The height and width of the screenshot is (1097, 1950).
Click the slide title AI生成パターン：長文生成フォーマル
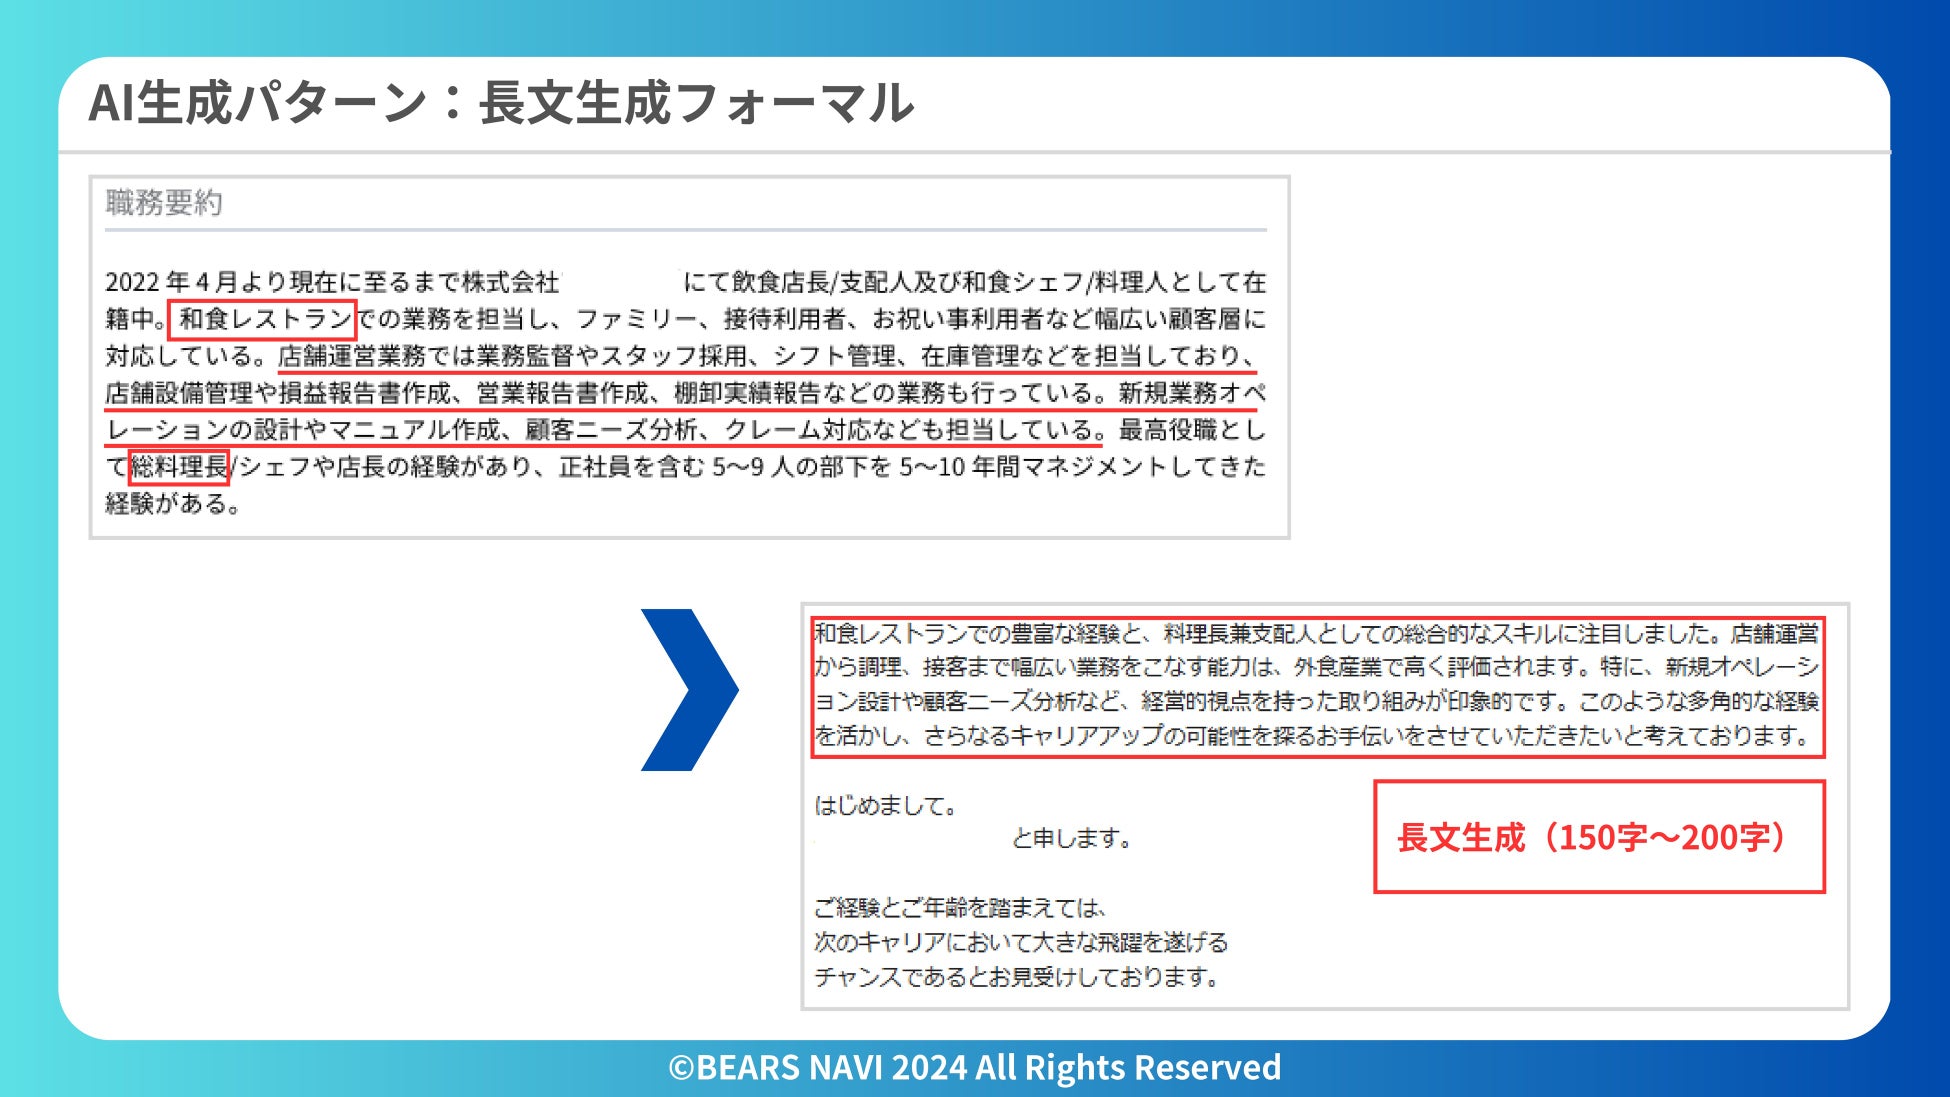501,103
